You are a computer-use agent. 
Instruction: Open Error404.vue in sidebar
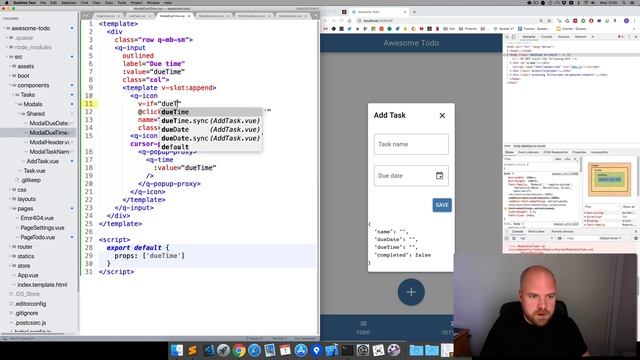pos(37,218)
